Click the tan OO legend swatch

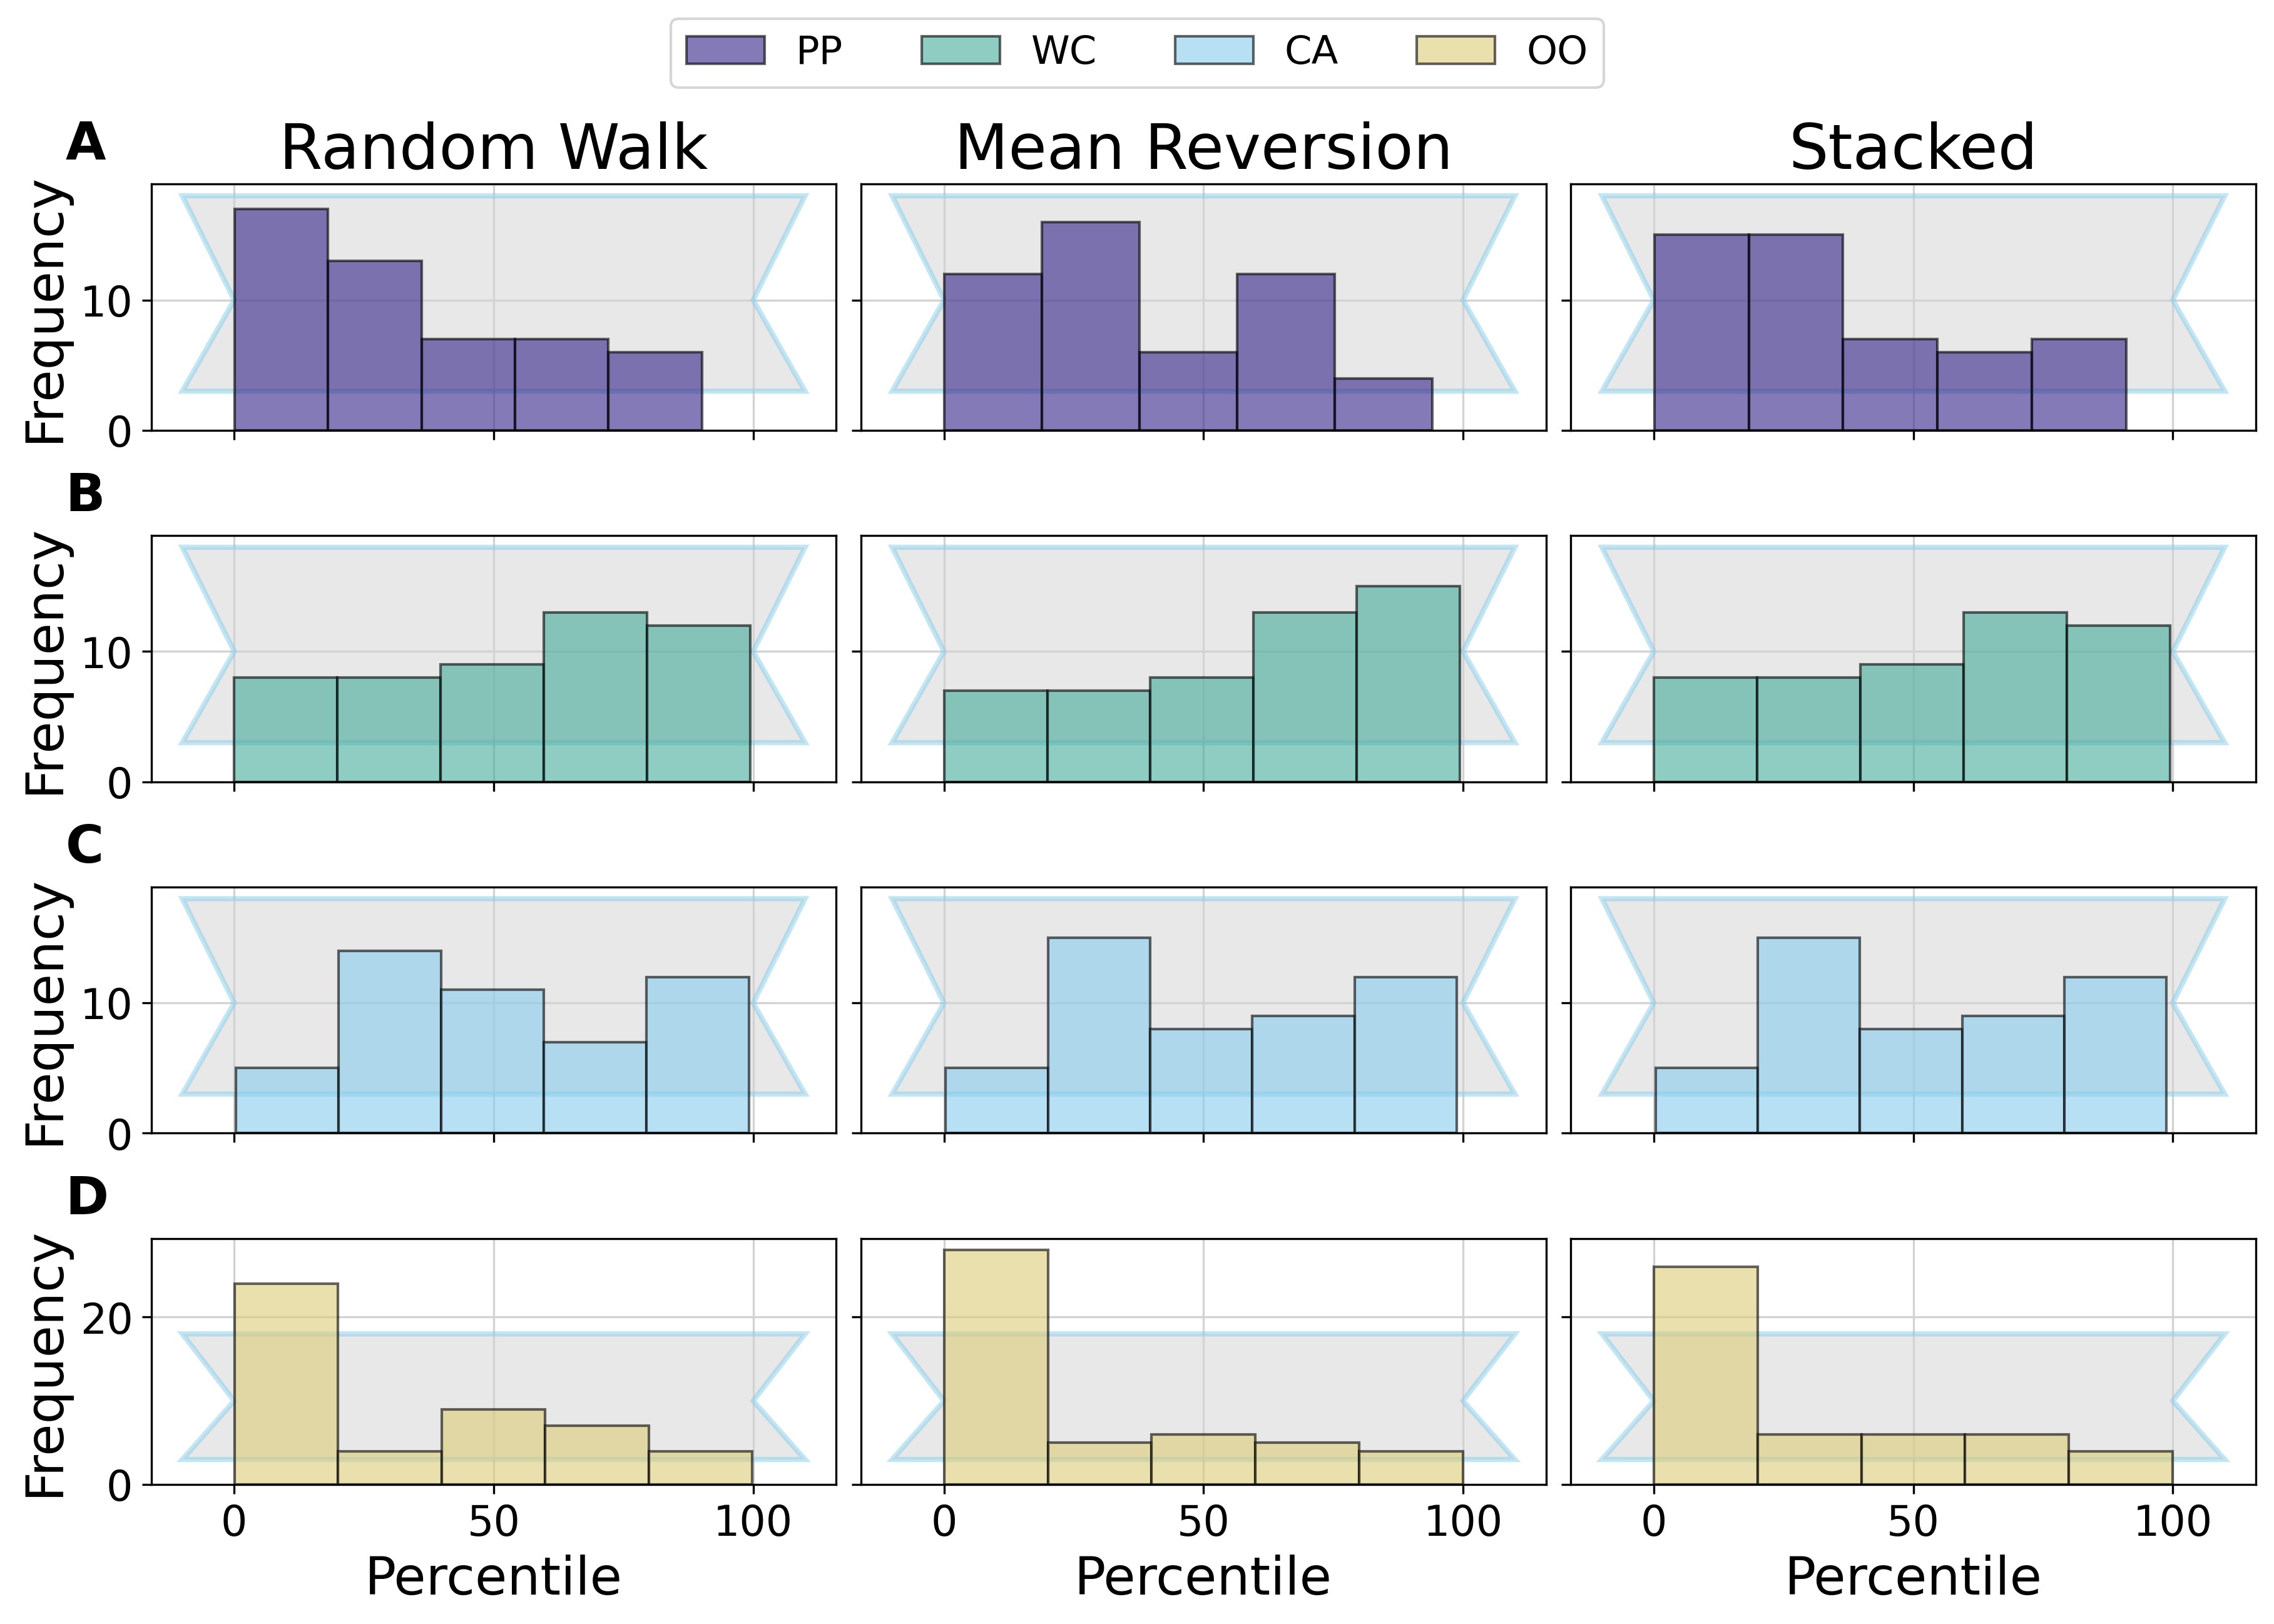(x=1455, y=50)
